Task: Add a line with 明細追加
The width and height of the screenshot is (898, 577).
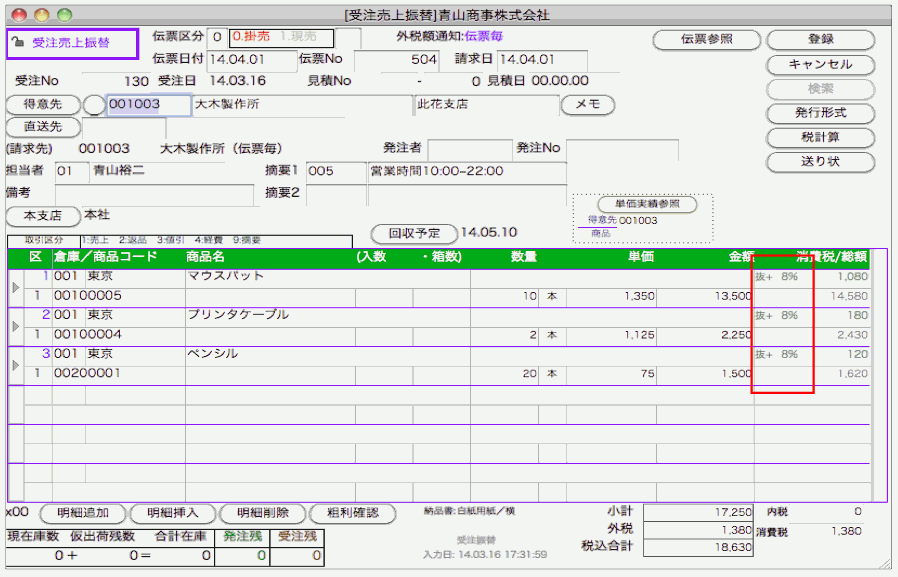Action: (x=83, y=513)
